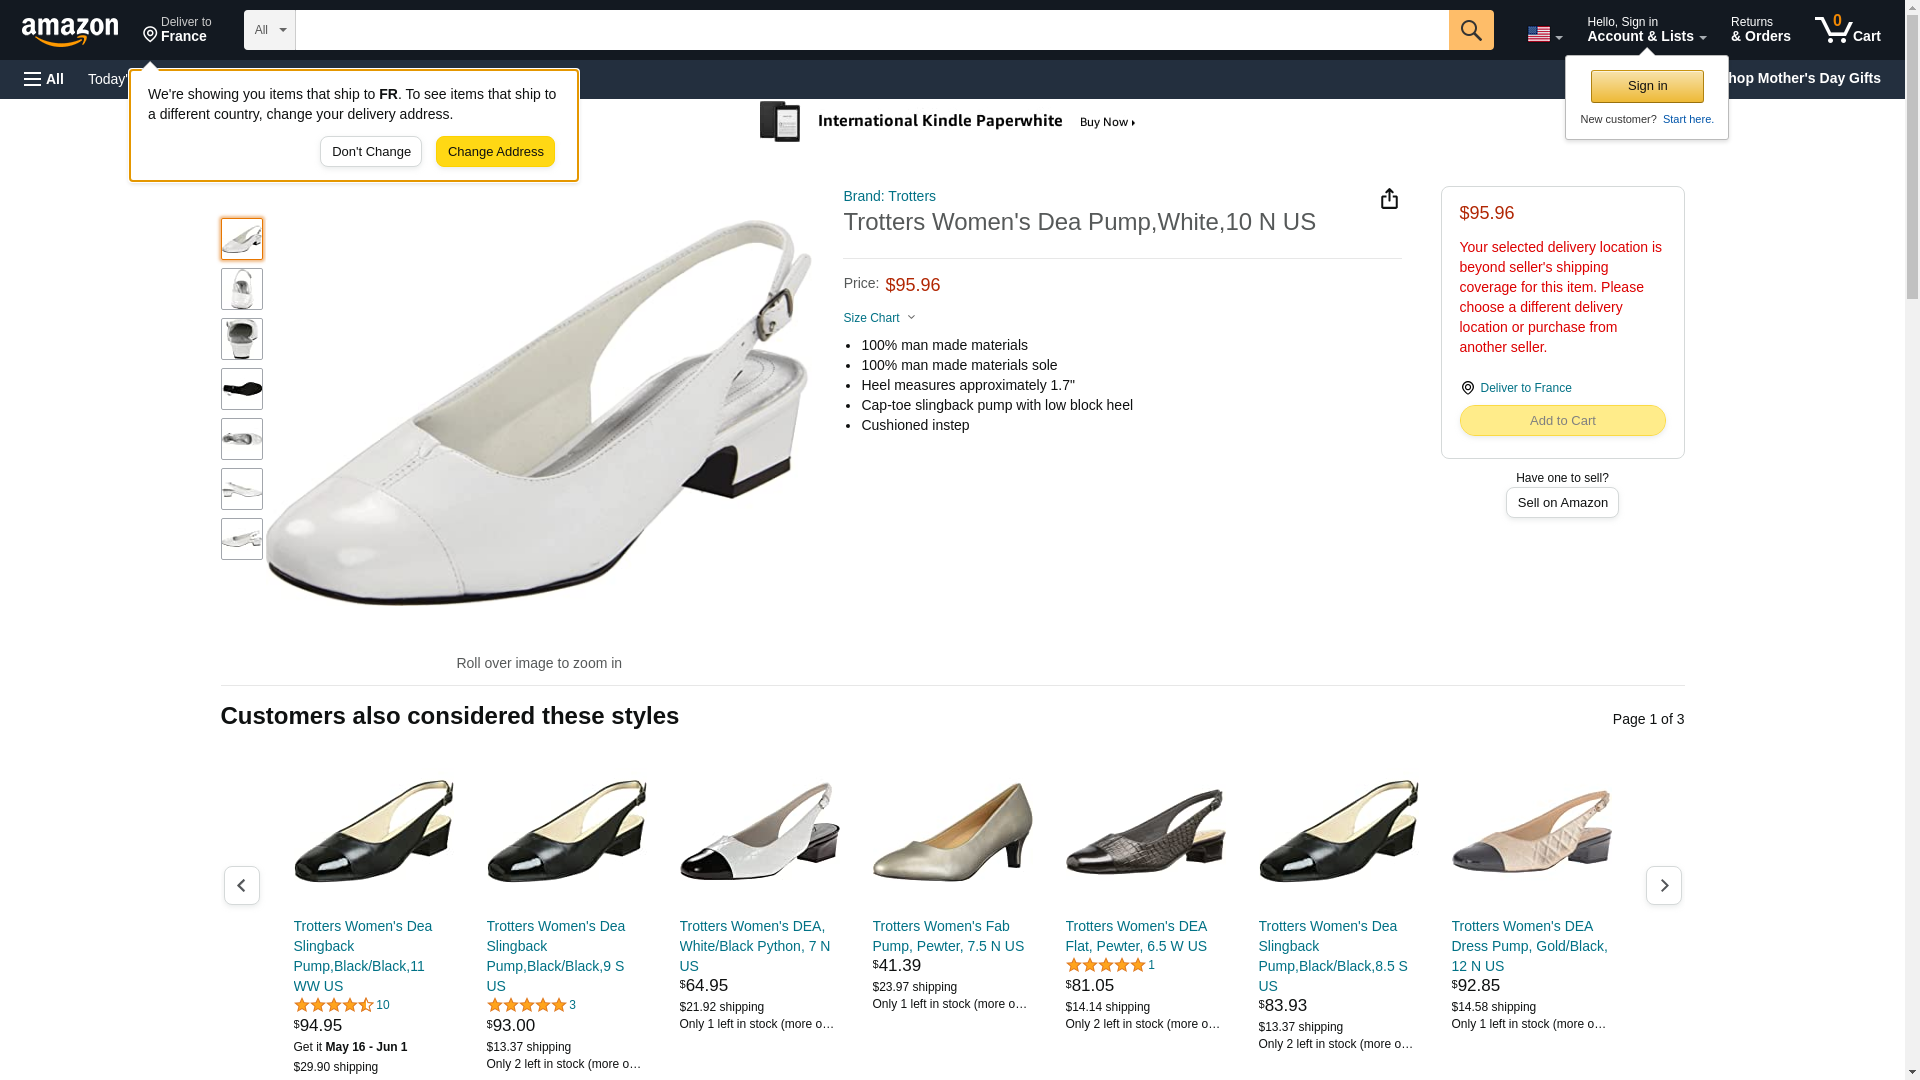Select the black sole thumbnail image
The width and height of the screenshot is (1920, 1080).
242,389
